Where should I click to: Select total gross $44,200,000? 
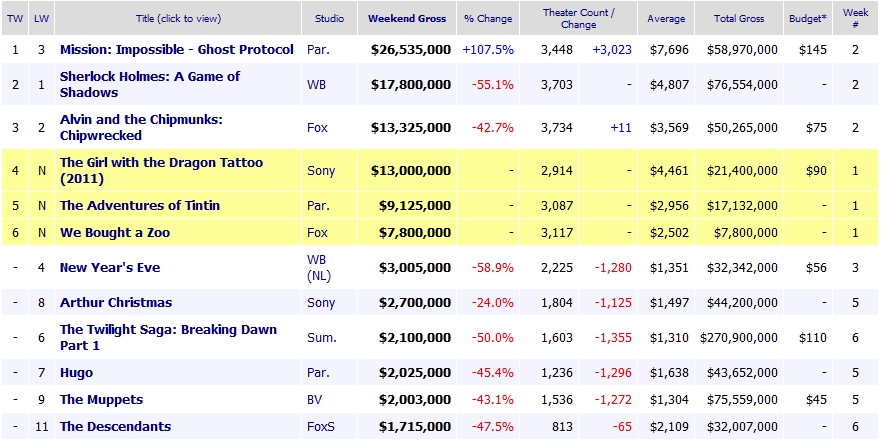(x=742, y=302)
